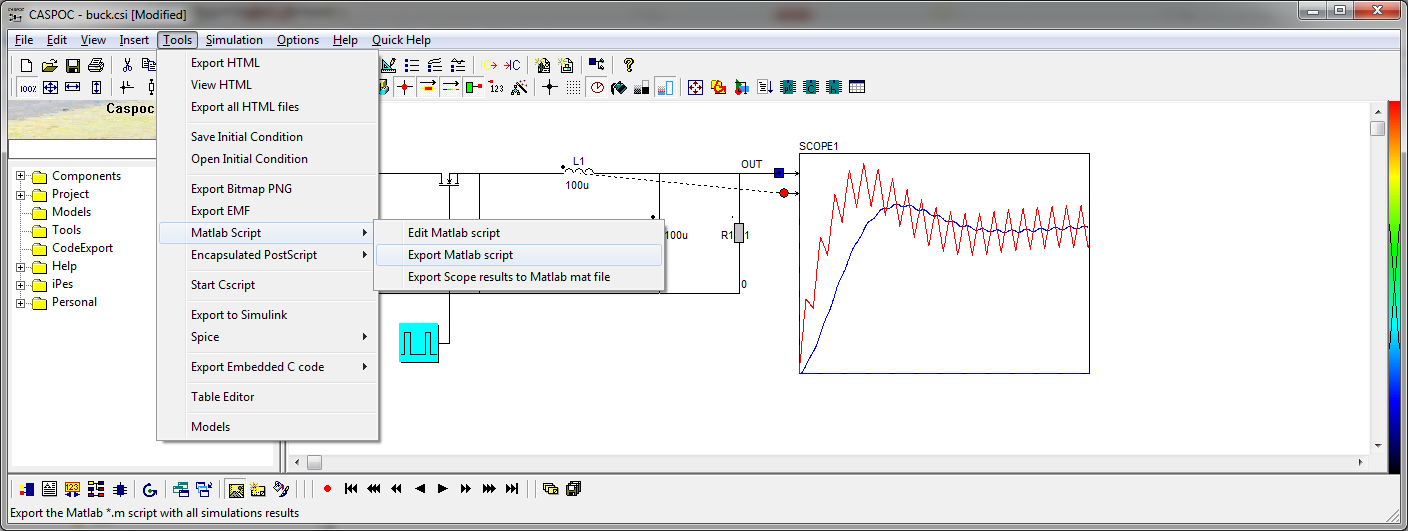This screenshot has height=531, width=1408.
Task: Choose Table Editor menu entry
Action: pos(267,397)
